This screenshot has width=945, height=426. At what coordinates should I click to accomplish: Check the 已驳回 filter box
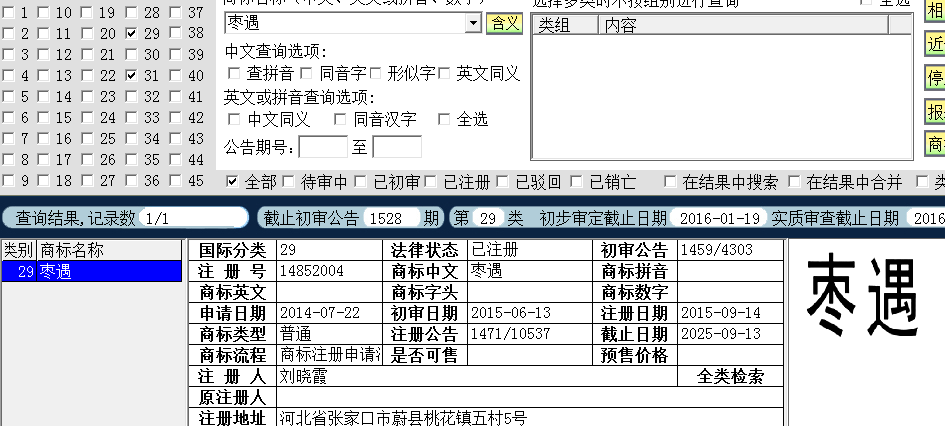(503, 182)
